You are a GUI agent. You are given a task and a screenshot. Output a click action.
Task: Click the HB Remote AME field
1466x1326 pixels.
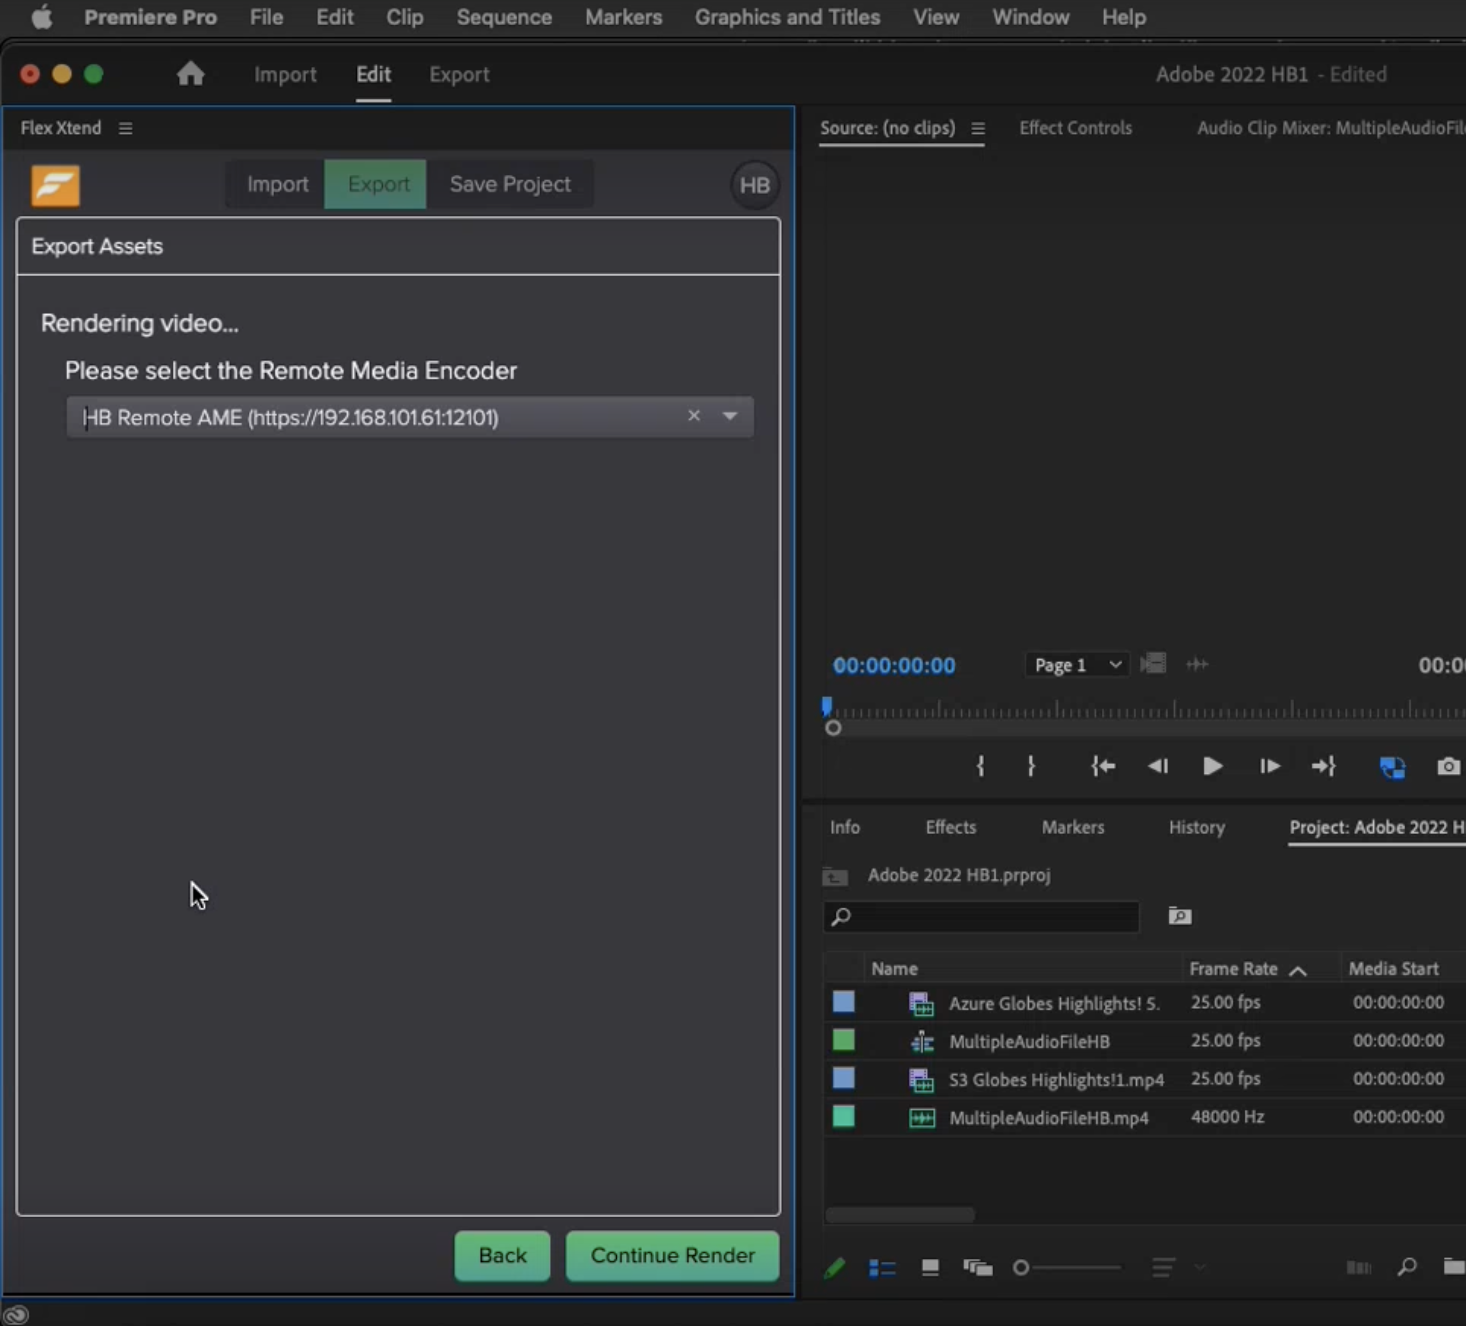[409, 417]
